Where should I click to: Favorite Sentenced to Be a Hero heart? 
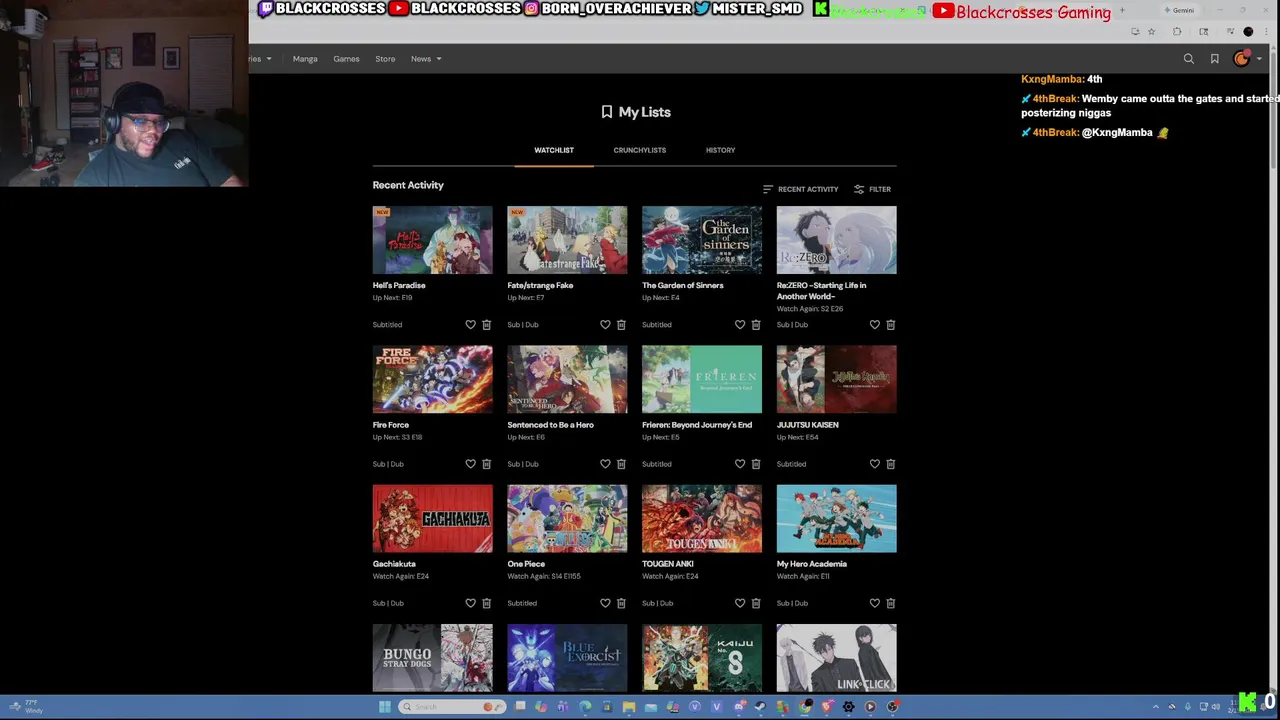(605, 464)
